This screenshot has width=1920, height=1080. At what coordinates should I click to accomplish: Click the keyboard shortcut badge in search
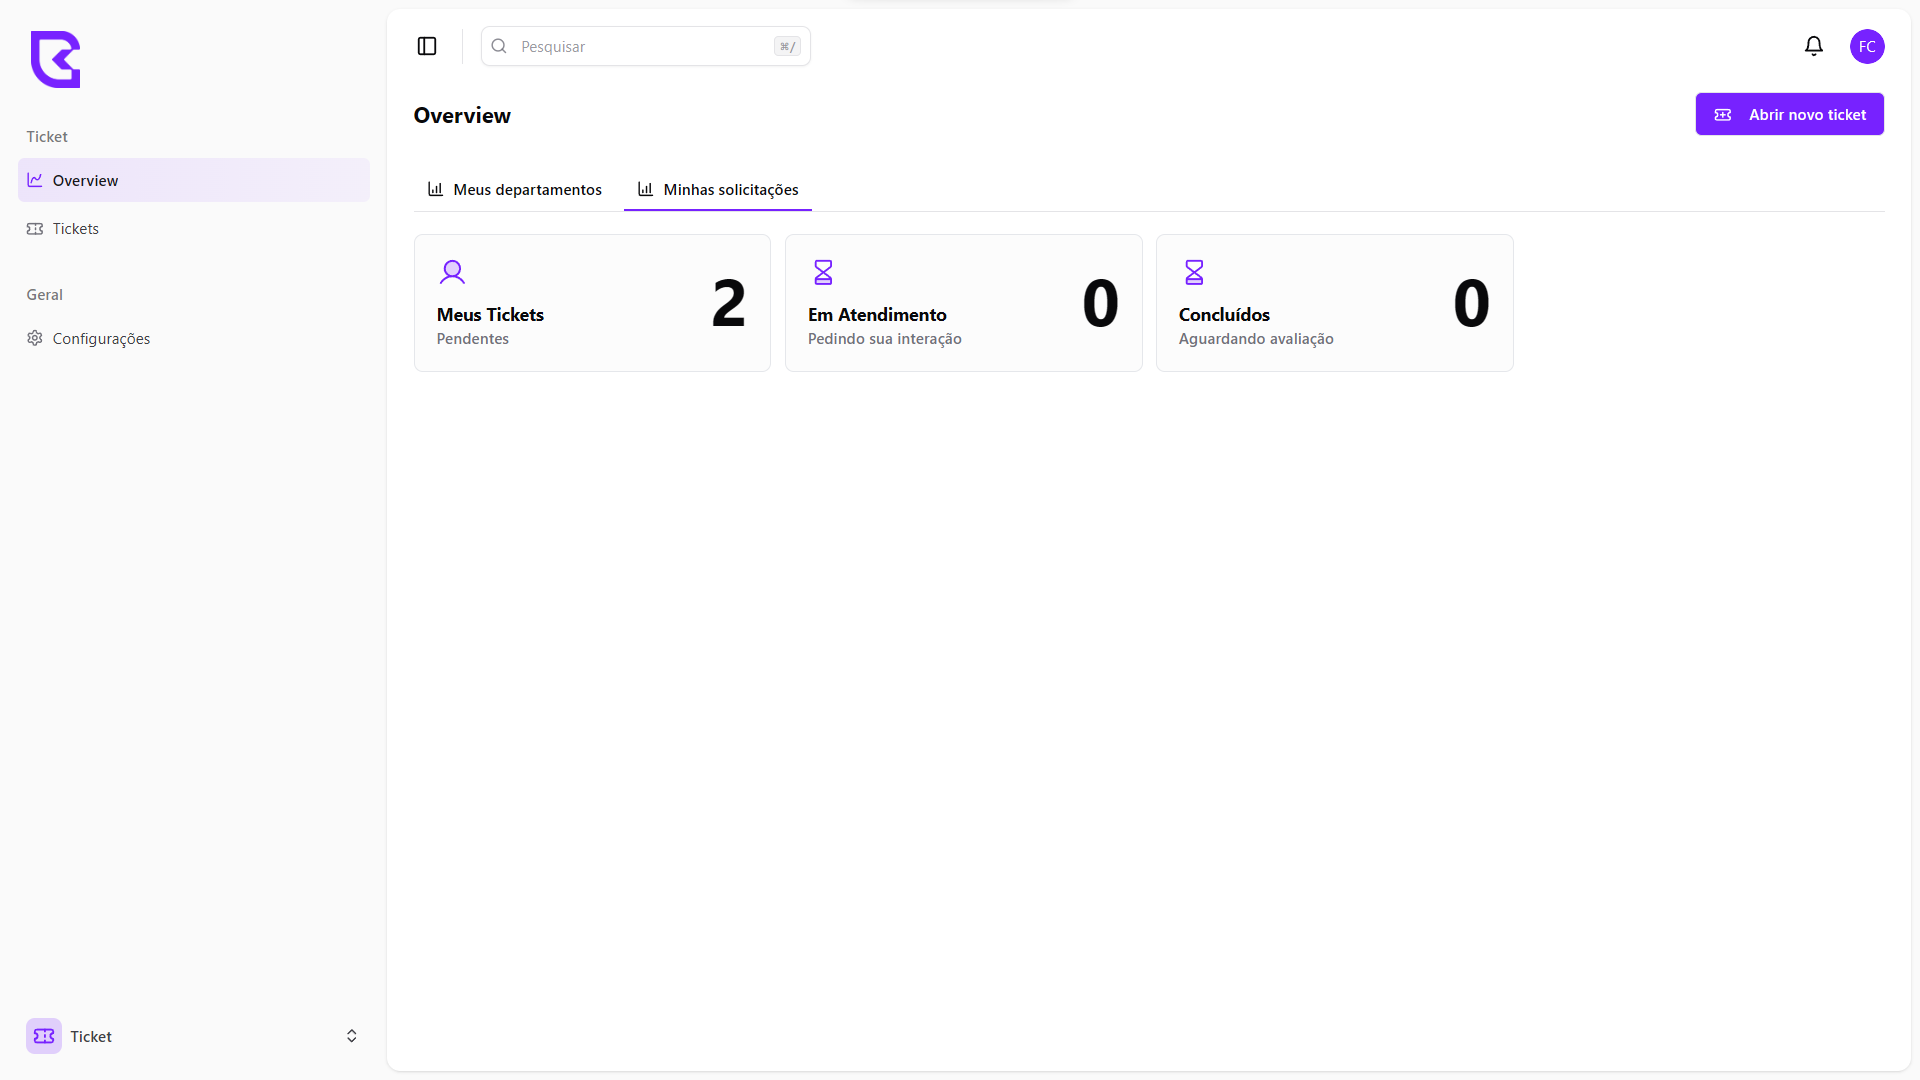coord(787,46)
